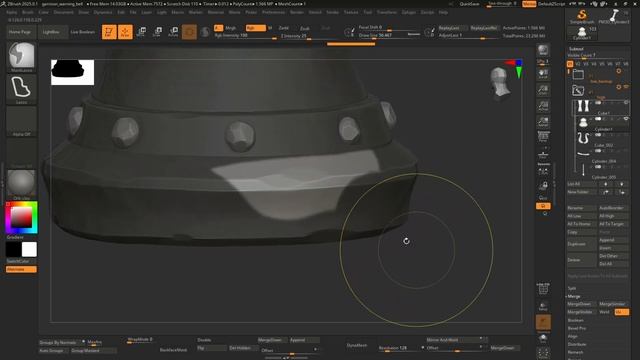Screen dimensions: 640x360
Task: Open the Transform menu
Action: (387, 12)
